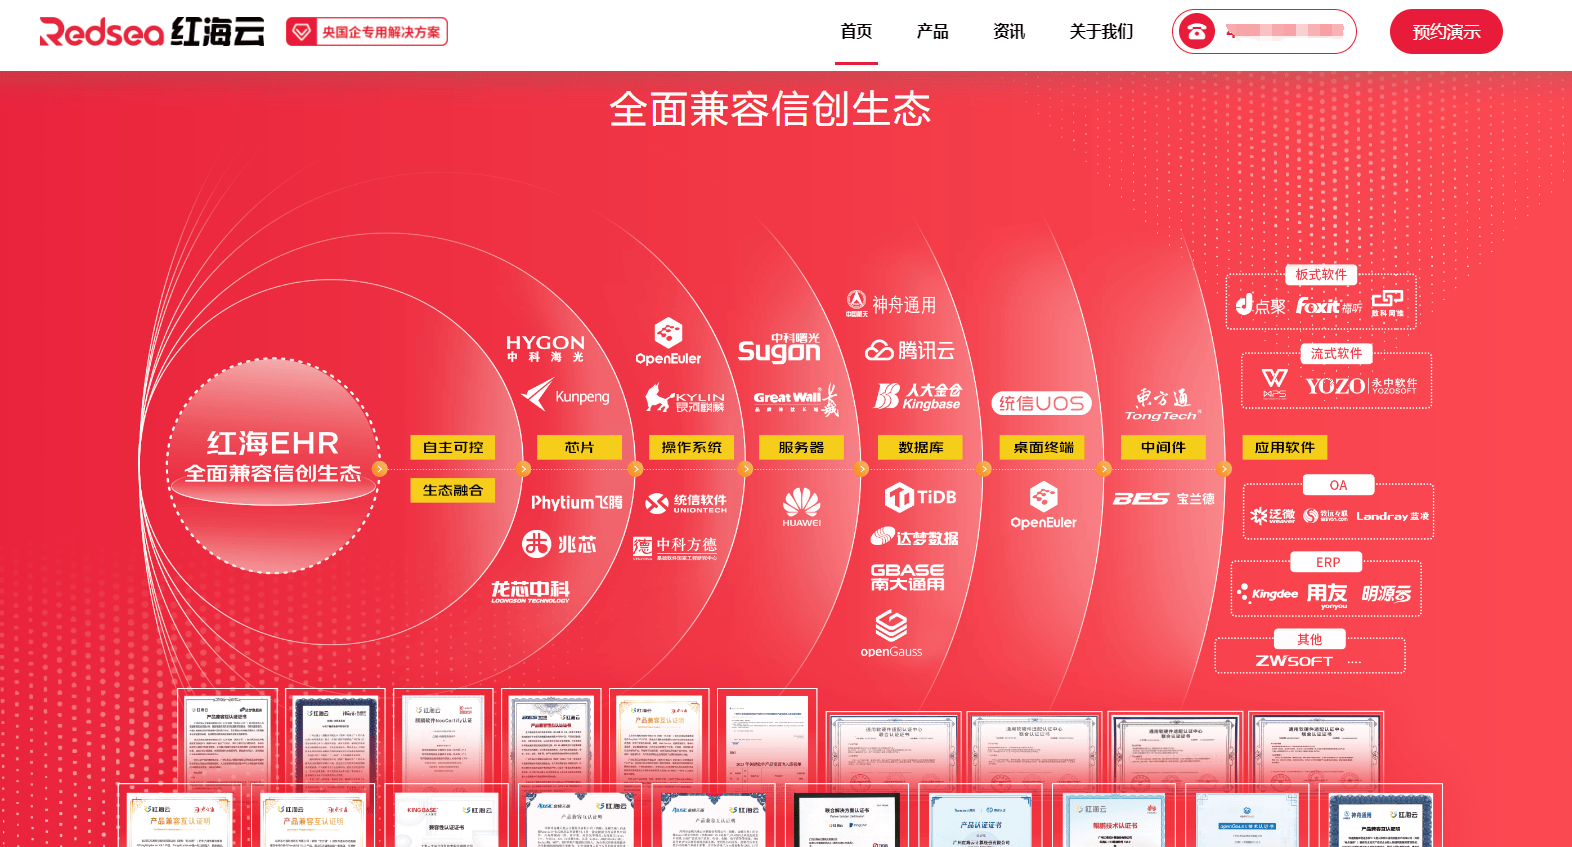This screenshot has height=847, width=1572.
Task: Click the 东方通 TongTech logo
Action: (1163, 405)
